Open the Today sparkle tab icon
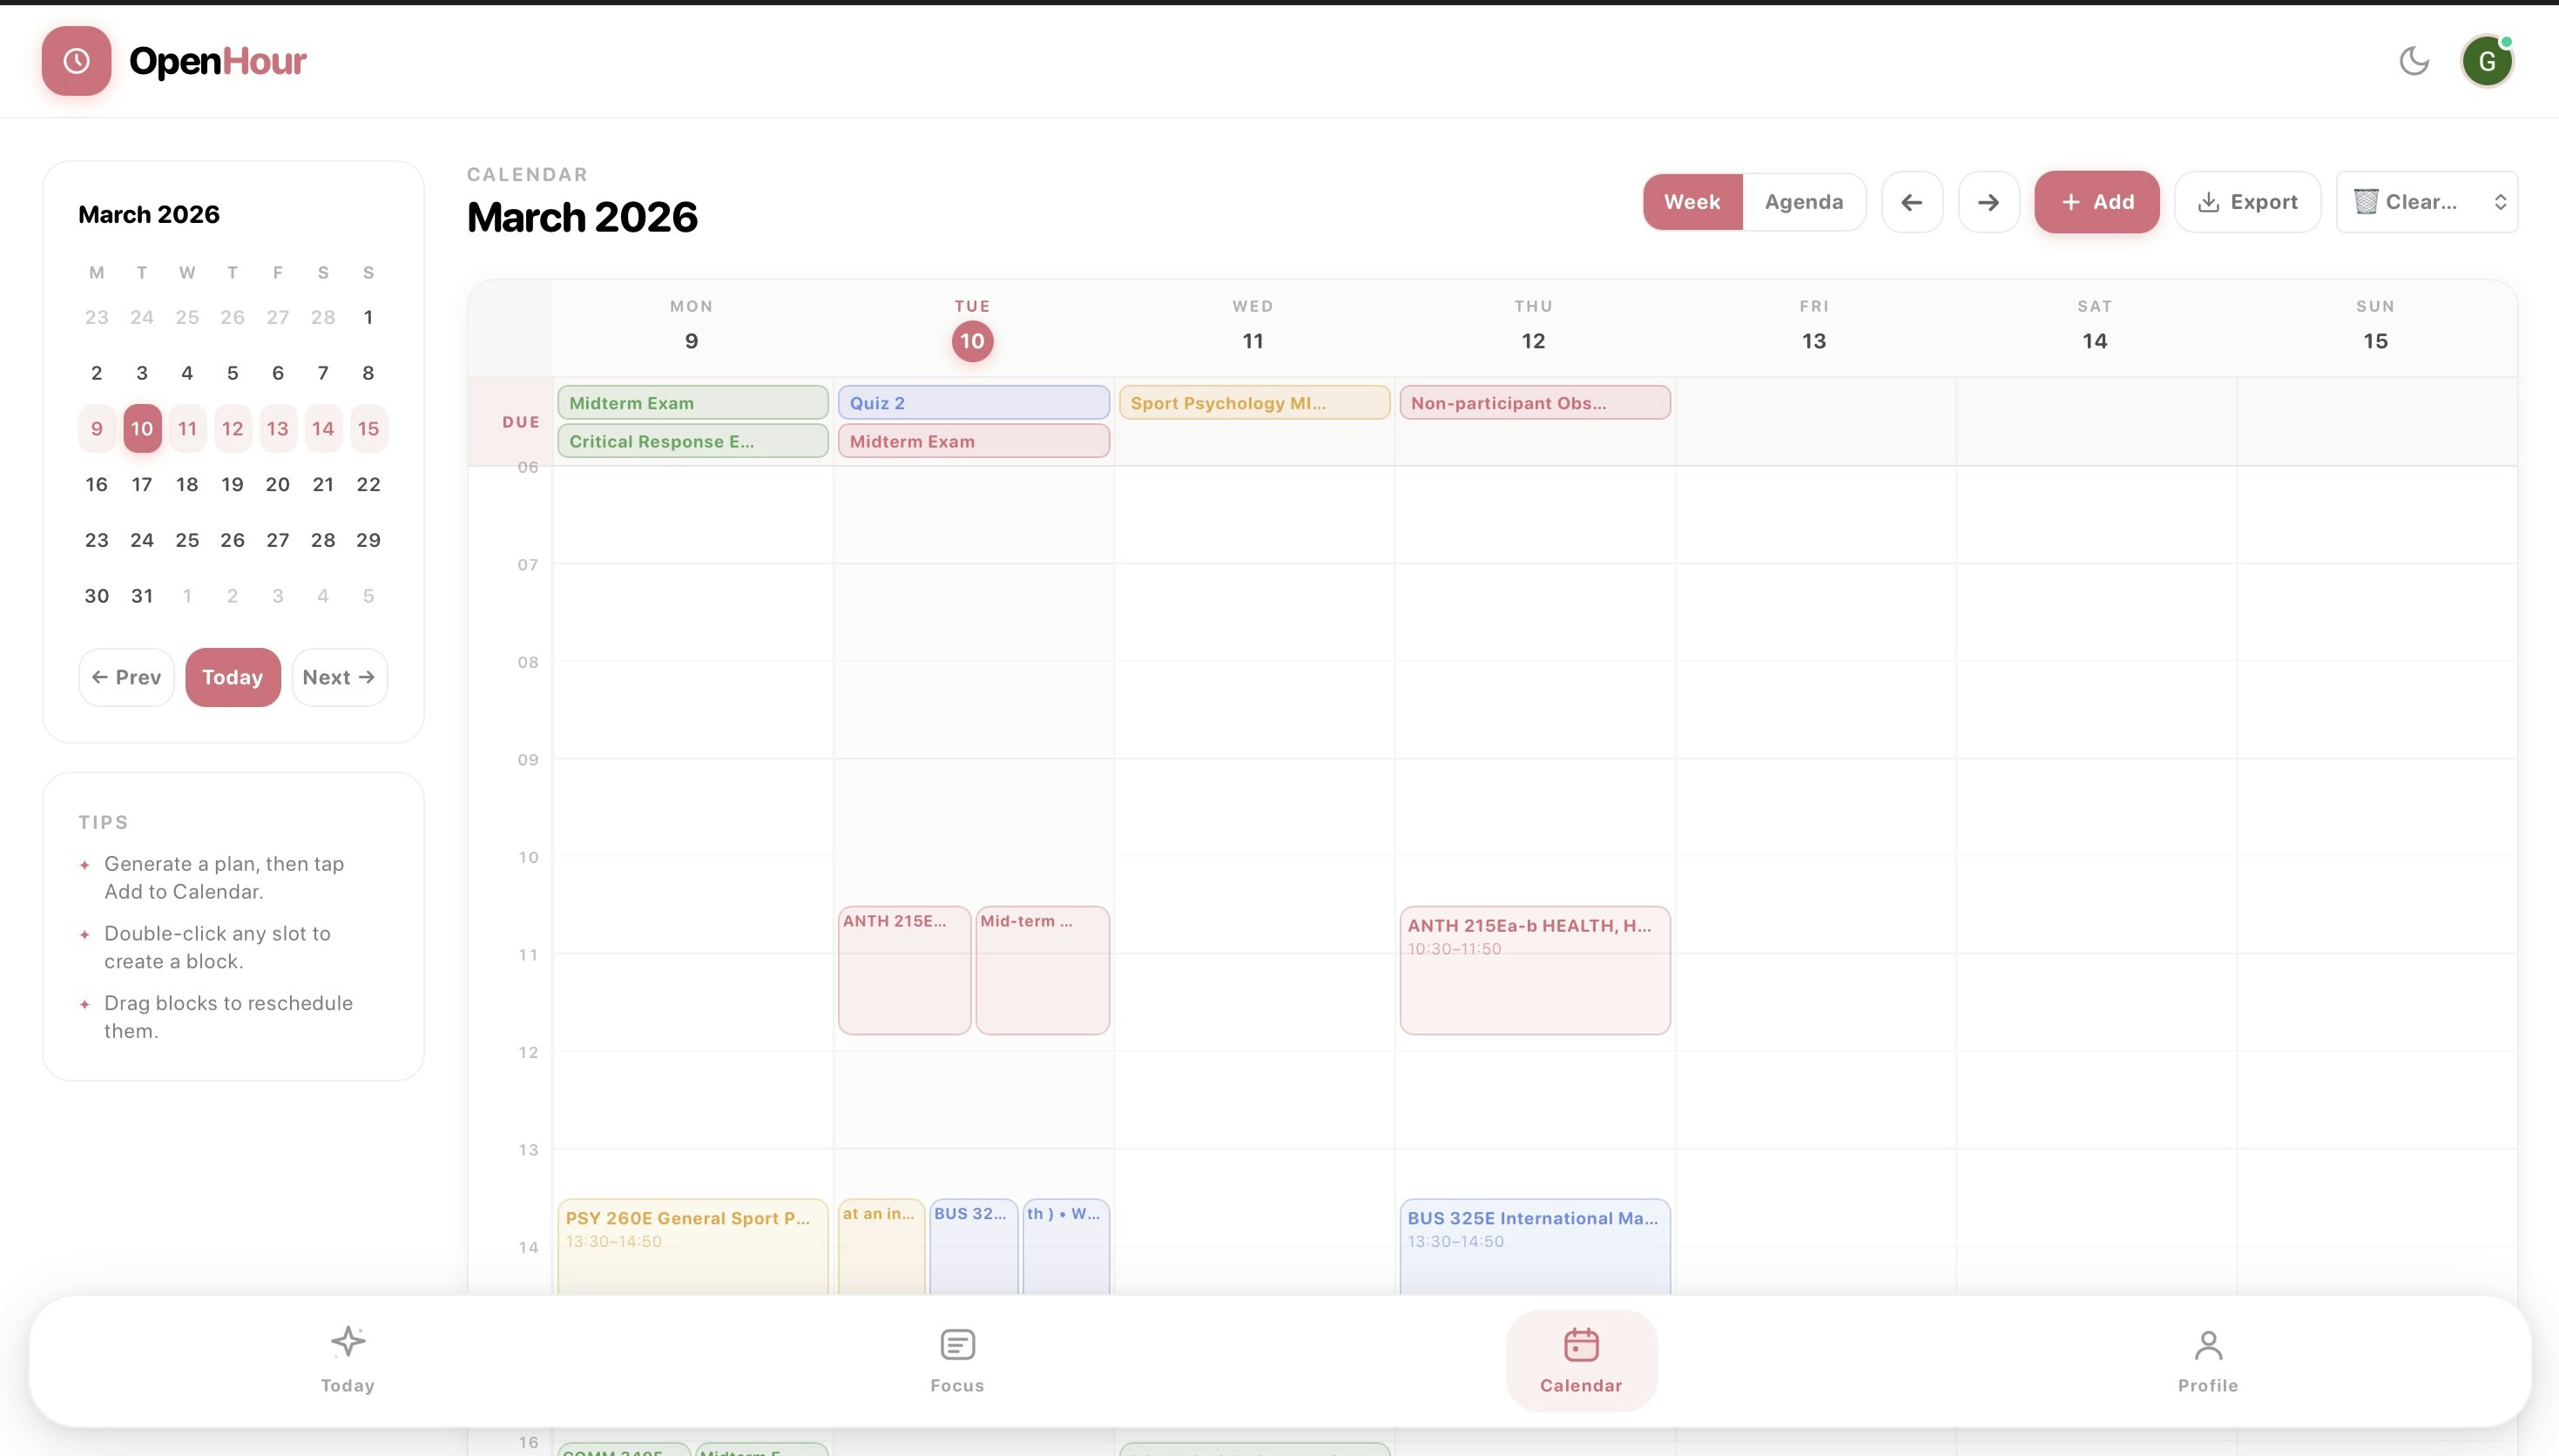Image resolution: width=2559 pixels, height=1456 pixels. coord(348,1342)
